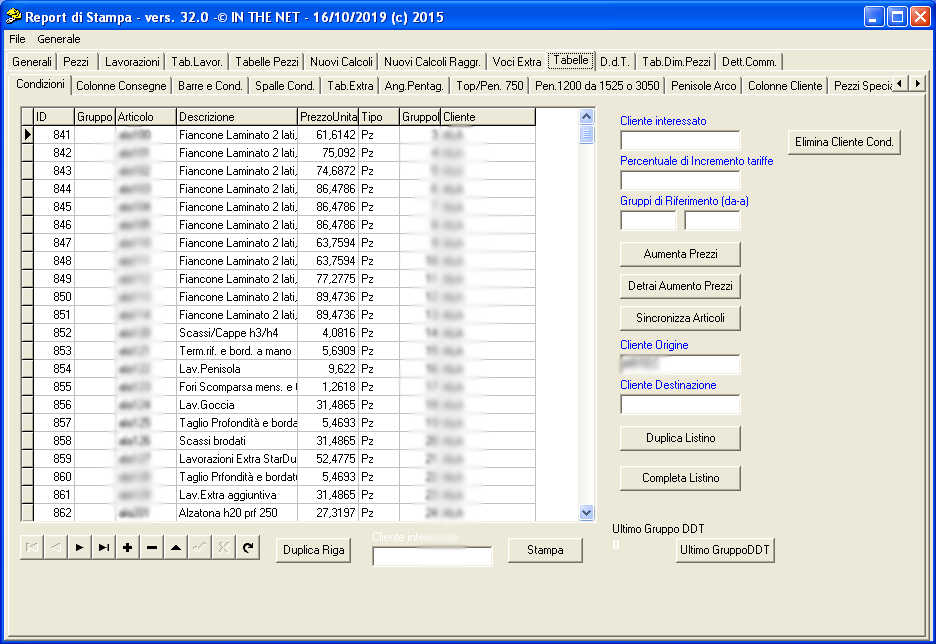Post edit with checkmark navigator button
The height and width of the screenshot is (644, 936).
click(x=200, y=547)
